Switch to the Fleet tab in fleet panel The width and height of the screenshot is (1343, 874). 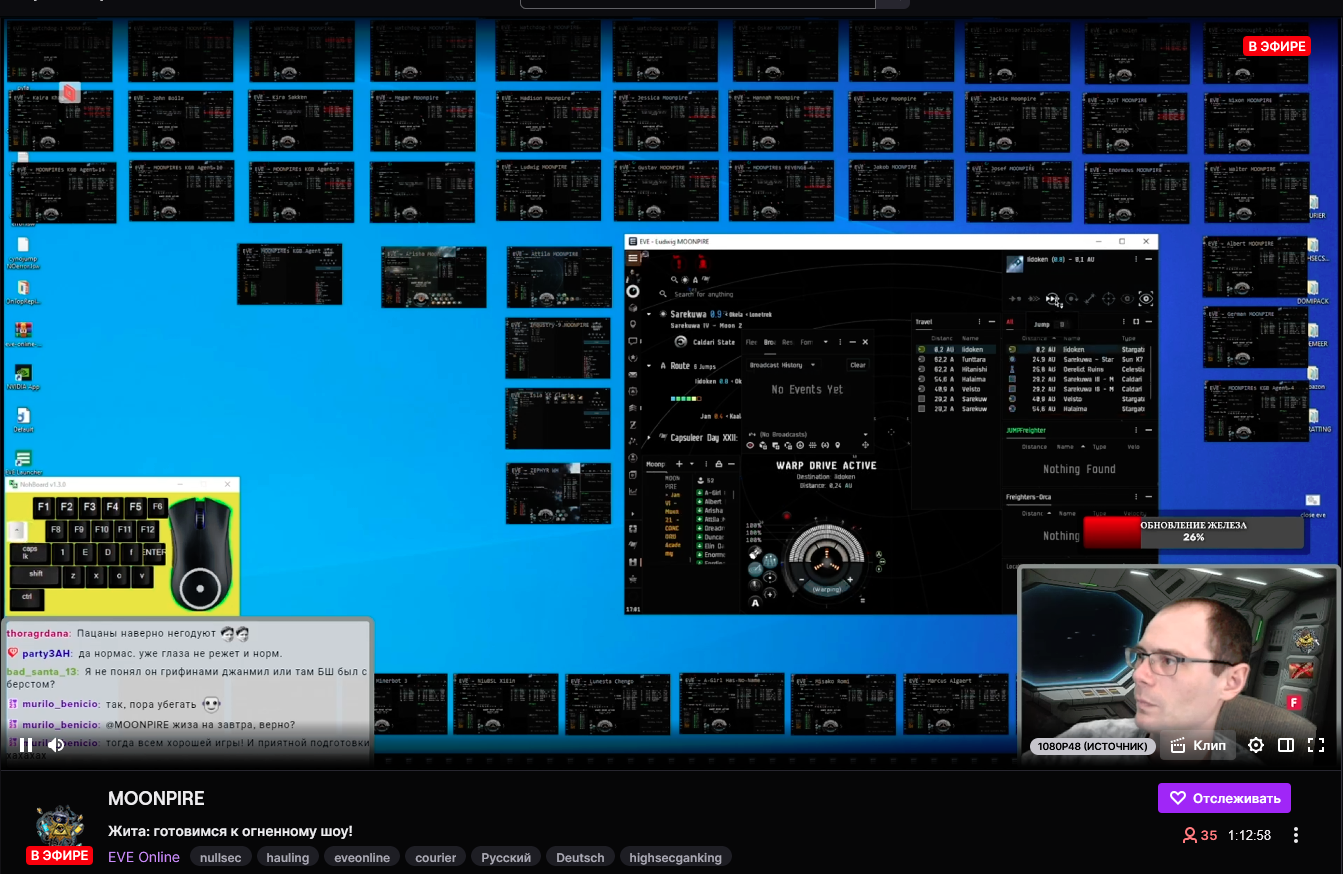point(751,342)
